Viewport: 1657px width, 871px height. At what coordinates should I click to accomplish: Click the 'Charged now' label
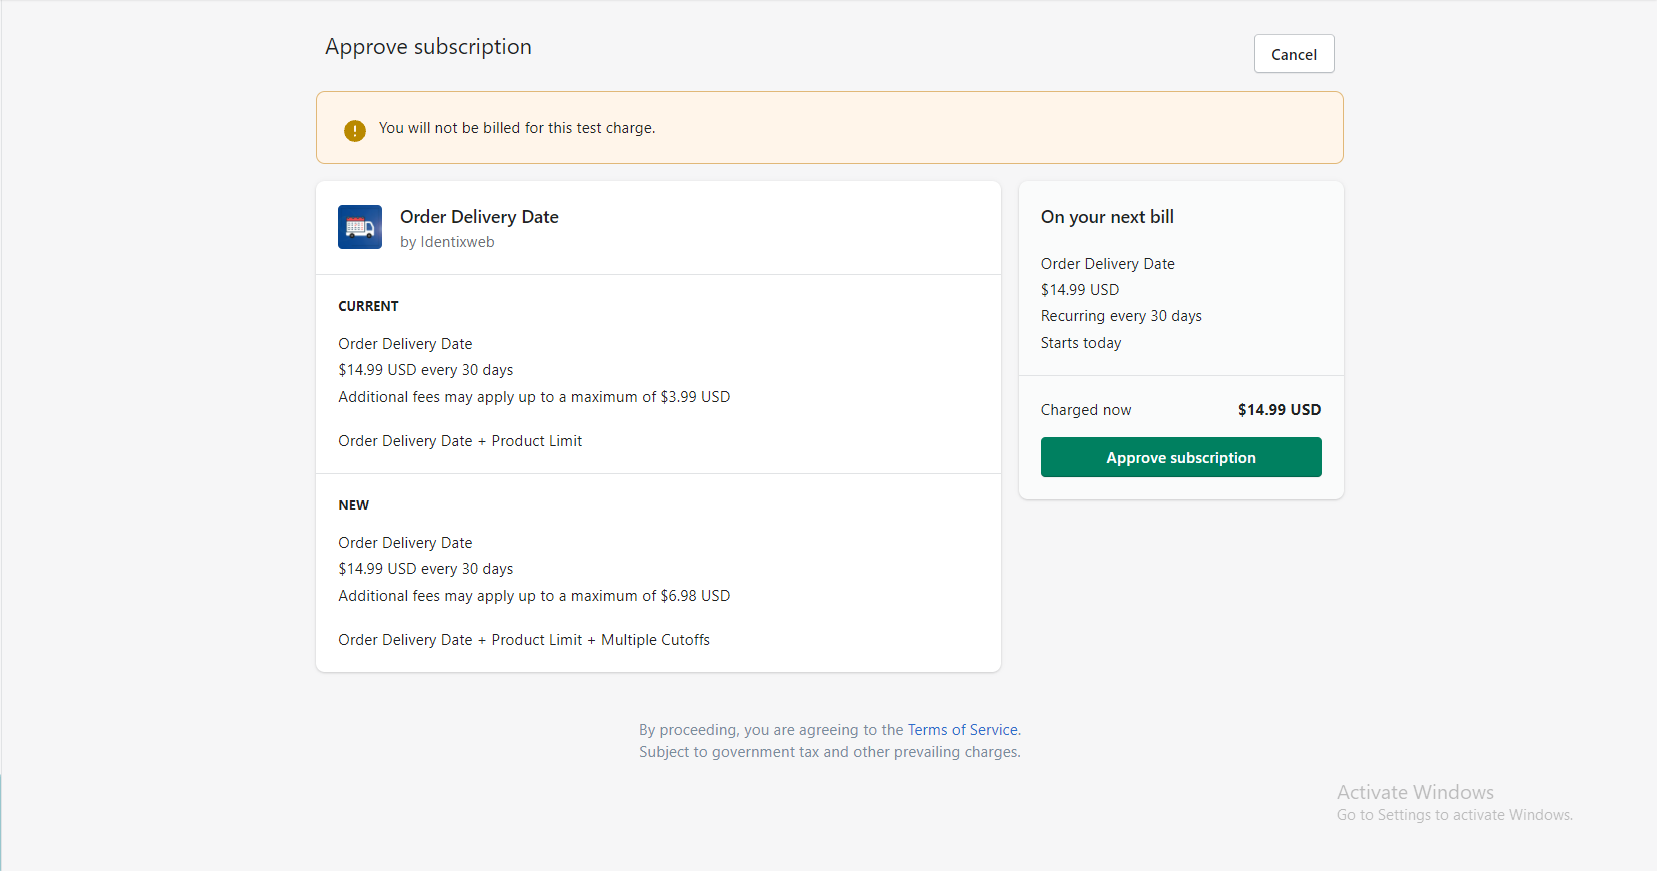(x=1086, y=410)
